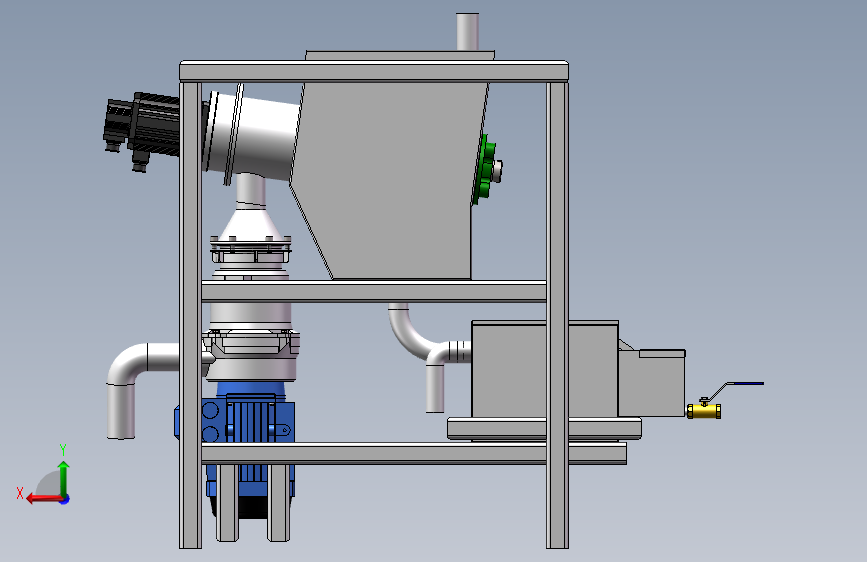The image size is (867, 562).
Task: Select the green flange on the hopper
Action: click(x=484, y=169)
